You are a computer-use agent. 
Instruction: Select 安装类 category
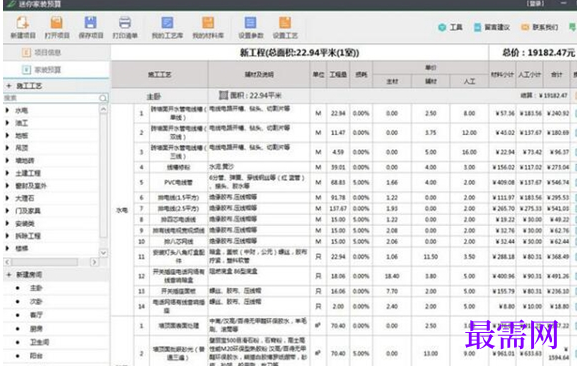pyautogui.click(x=25, y=223)
